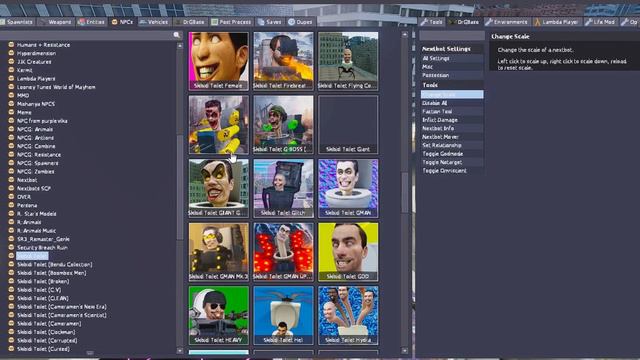640x360 pixels.
Task: Open the Environments tab
Action: pyautogui.click(x=507, y=22)
